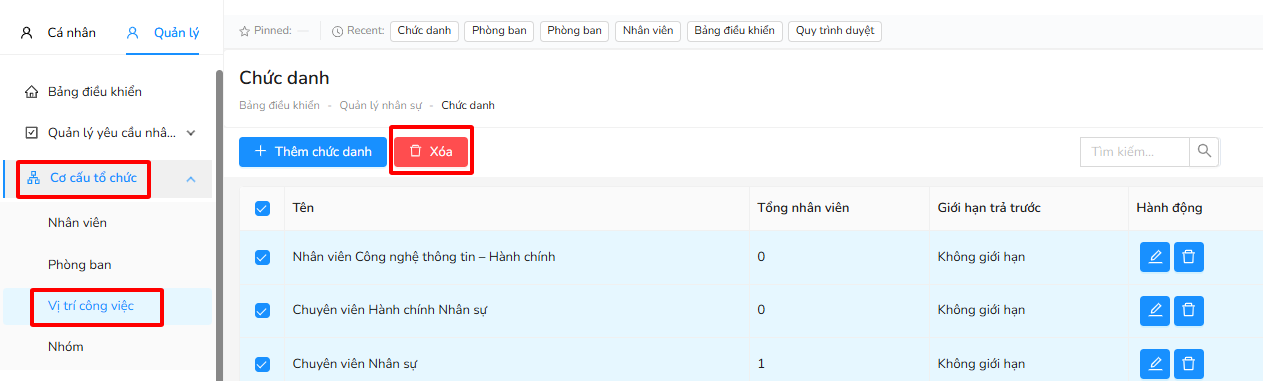Click the home icon beside Bảng điều khiển

point(31,92)
